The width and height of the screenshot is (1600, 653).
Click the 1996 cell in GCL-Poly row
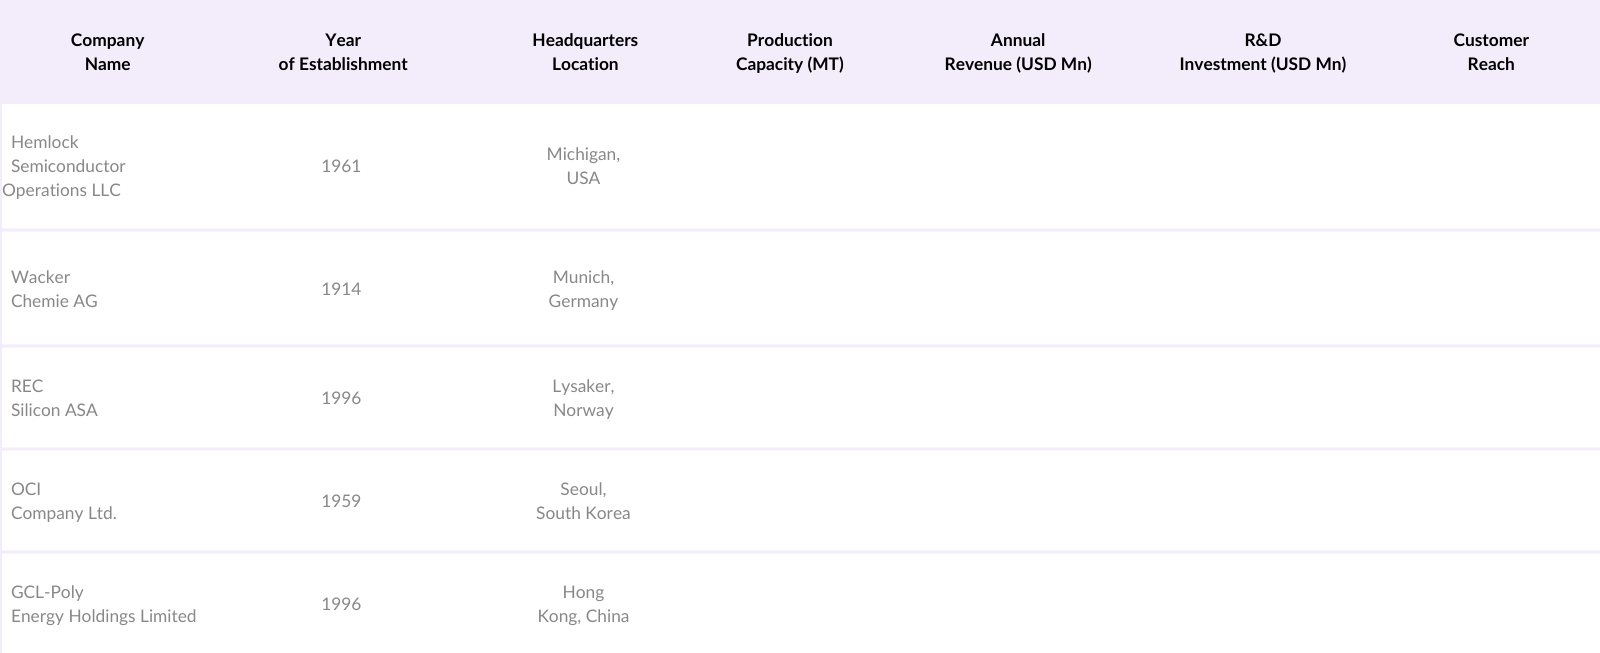[x=341, y=604]
